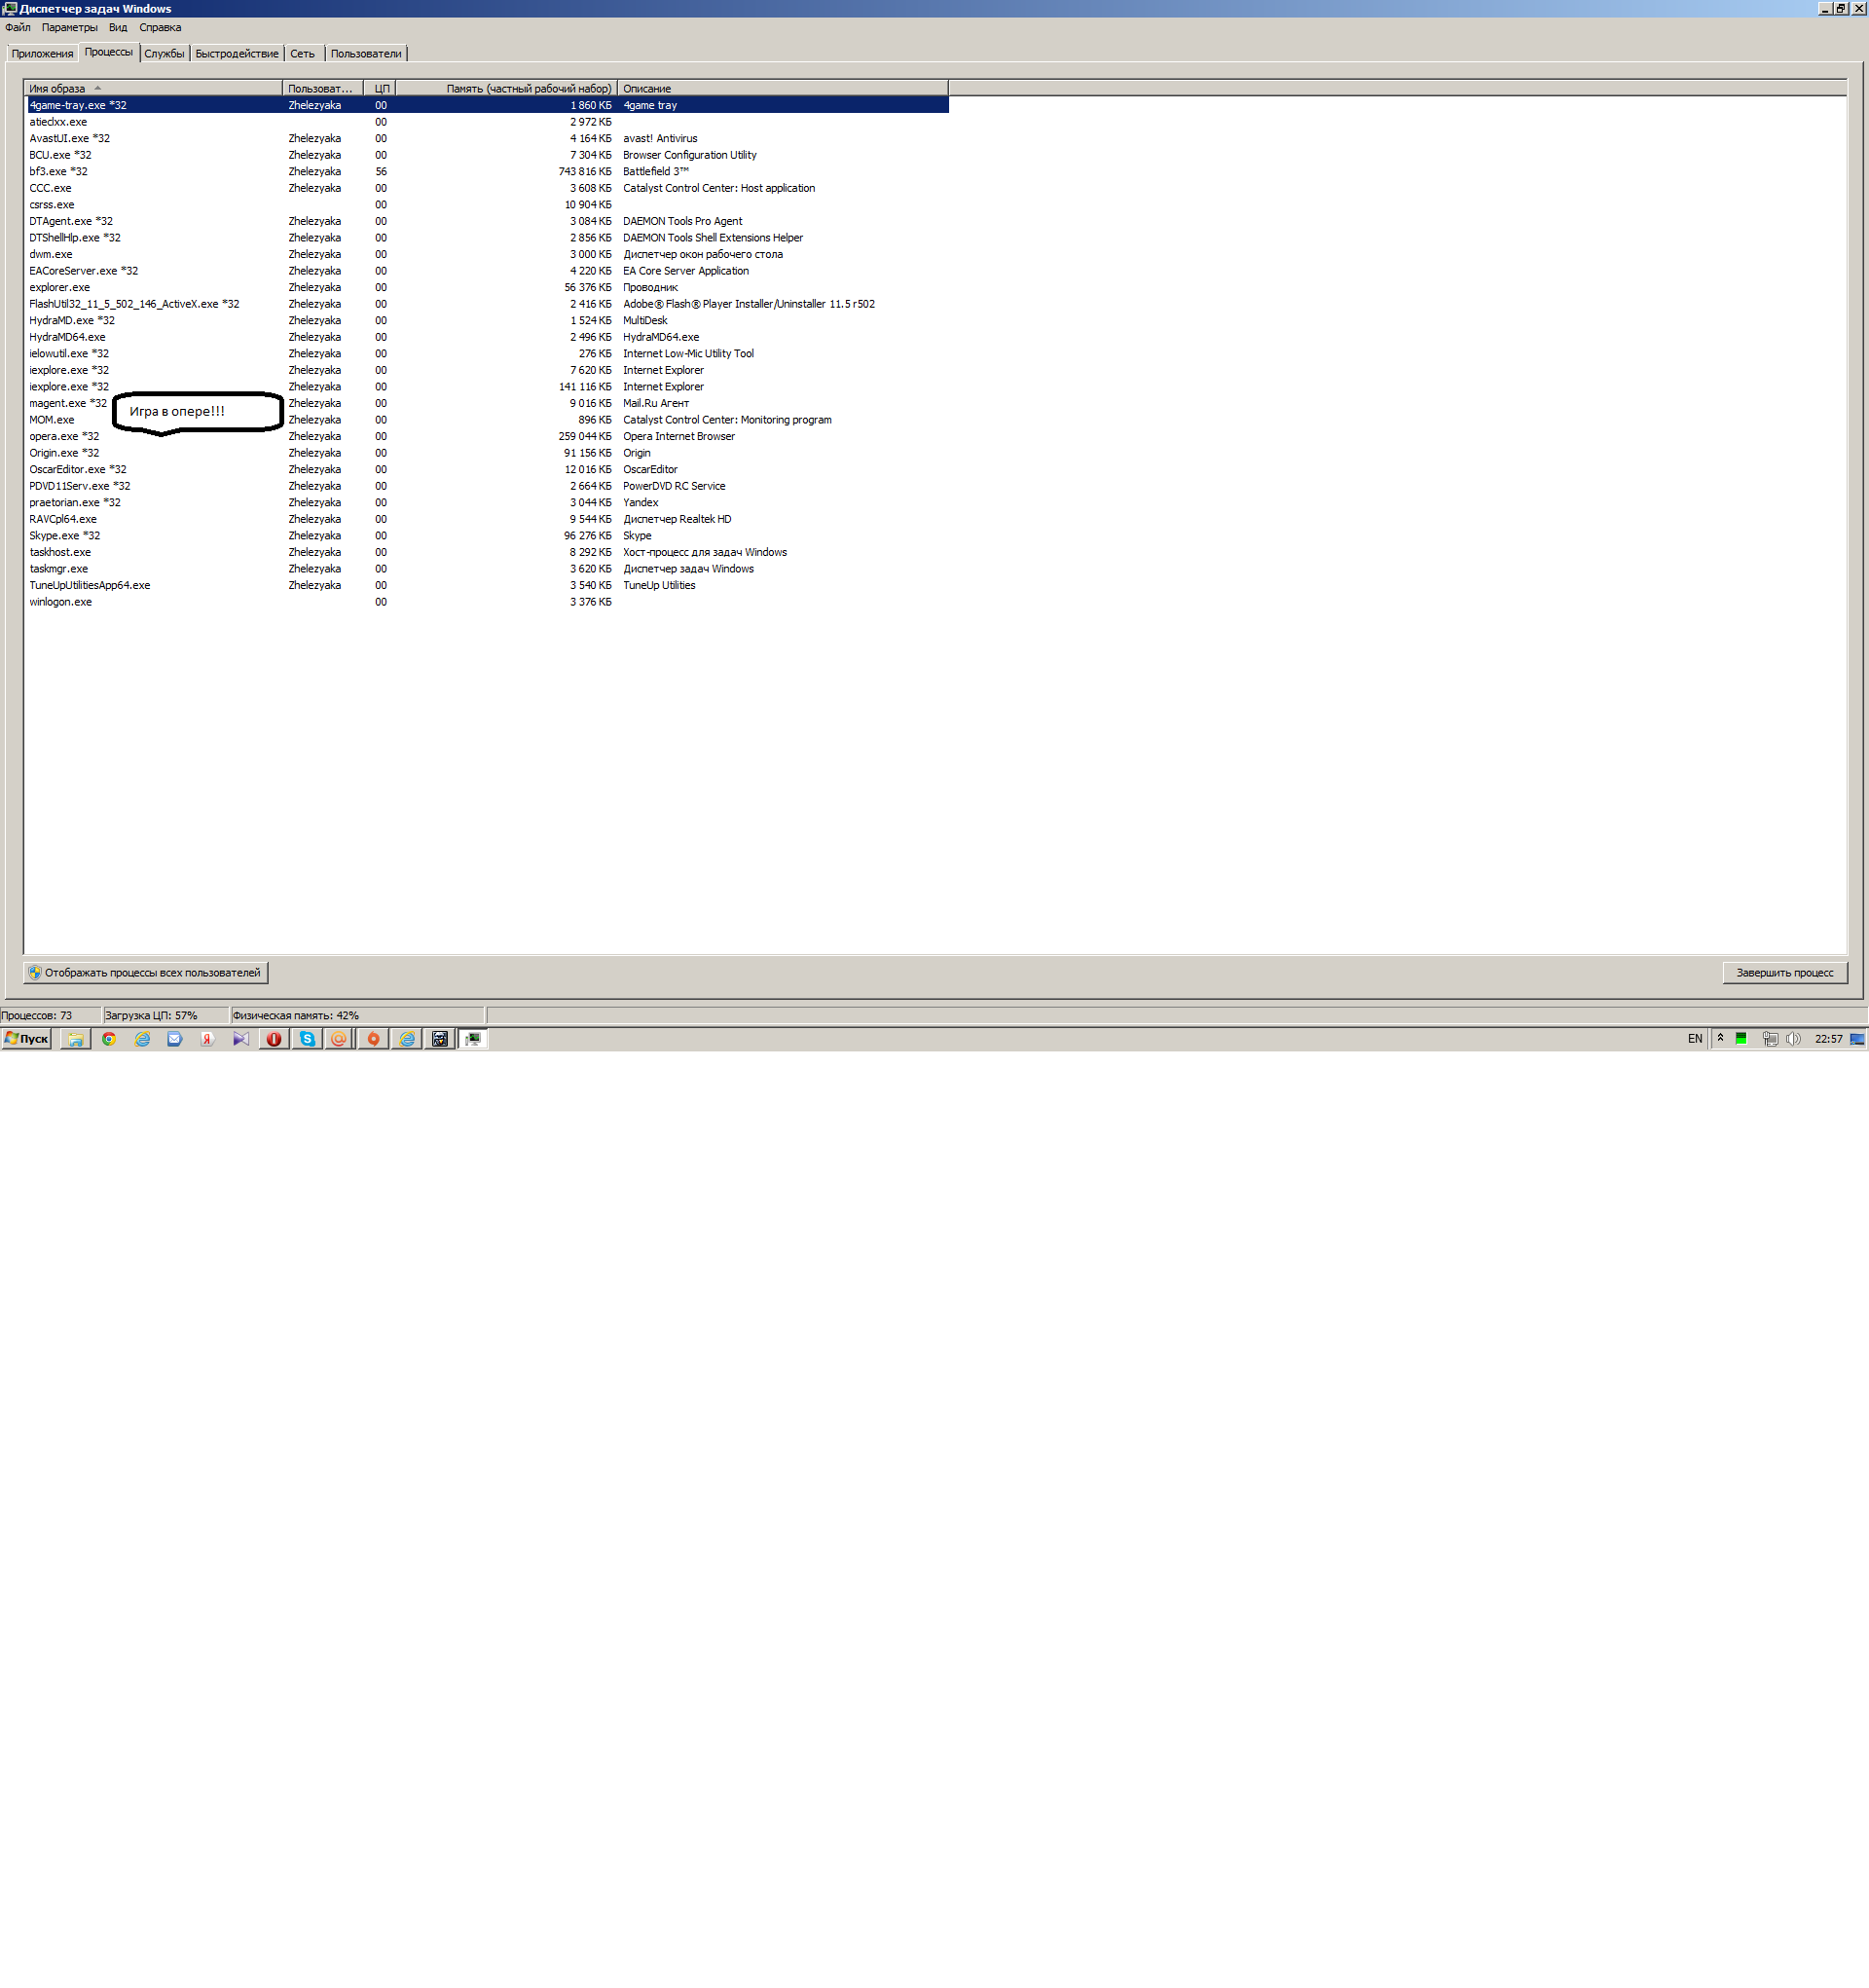Select the CCC.exe process
The width and height of the screenshot is (1869, 1988).
[487, 188]
